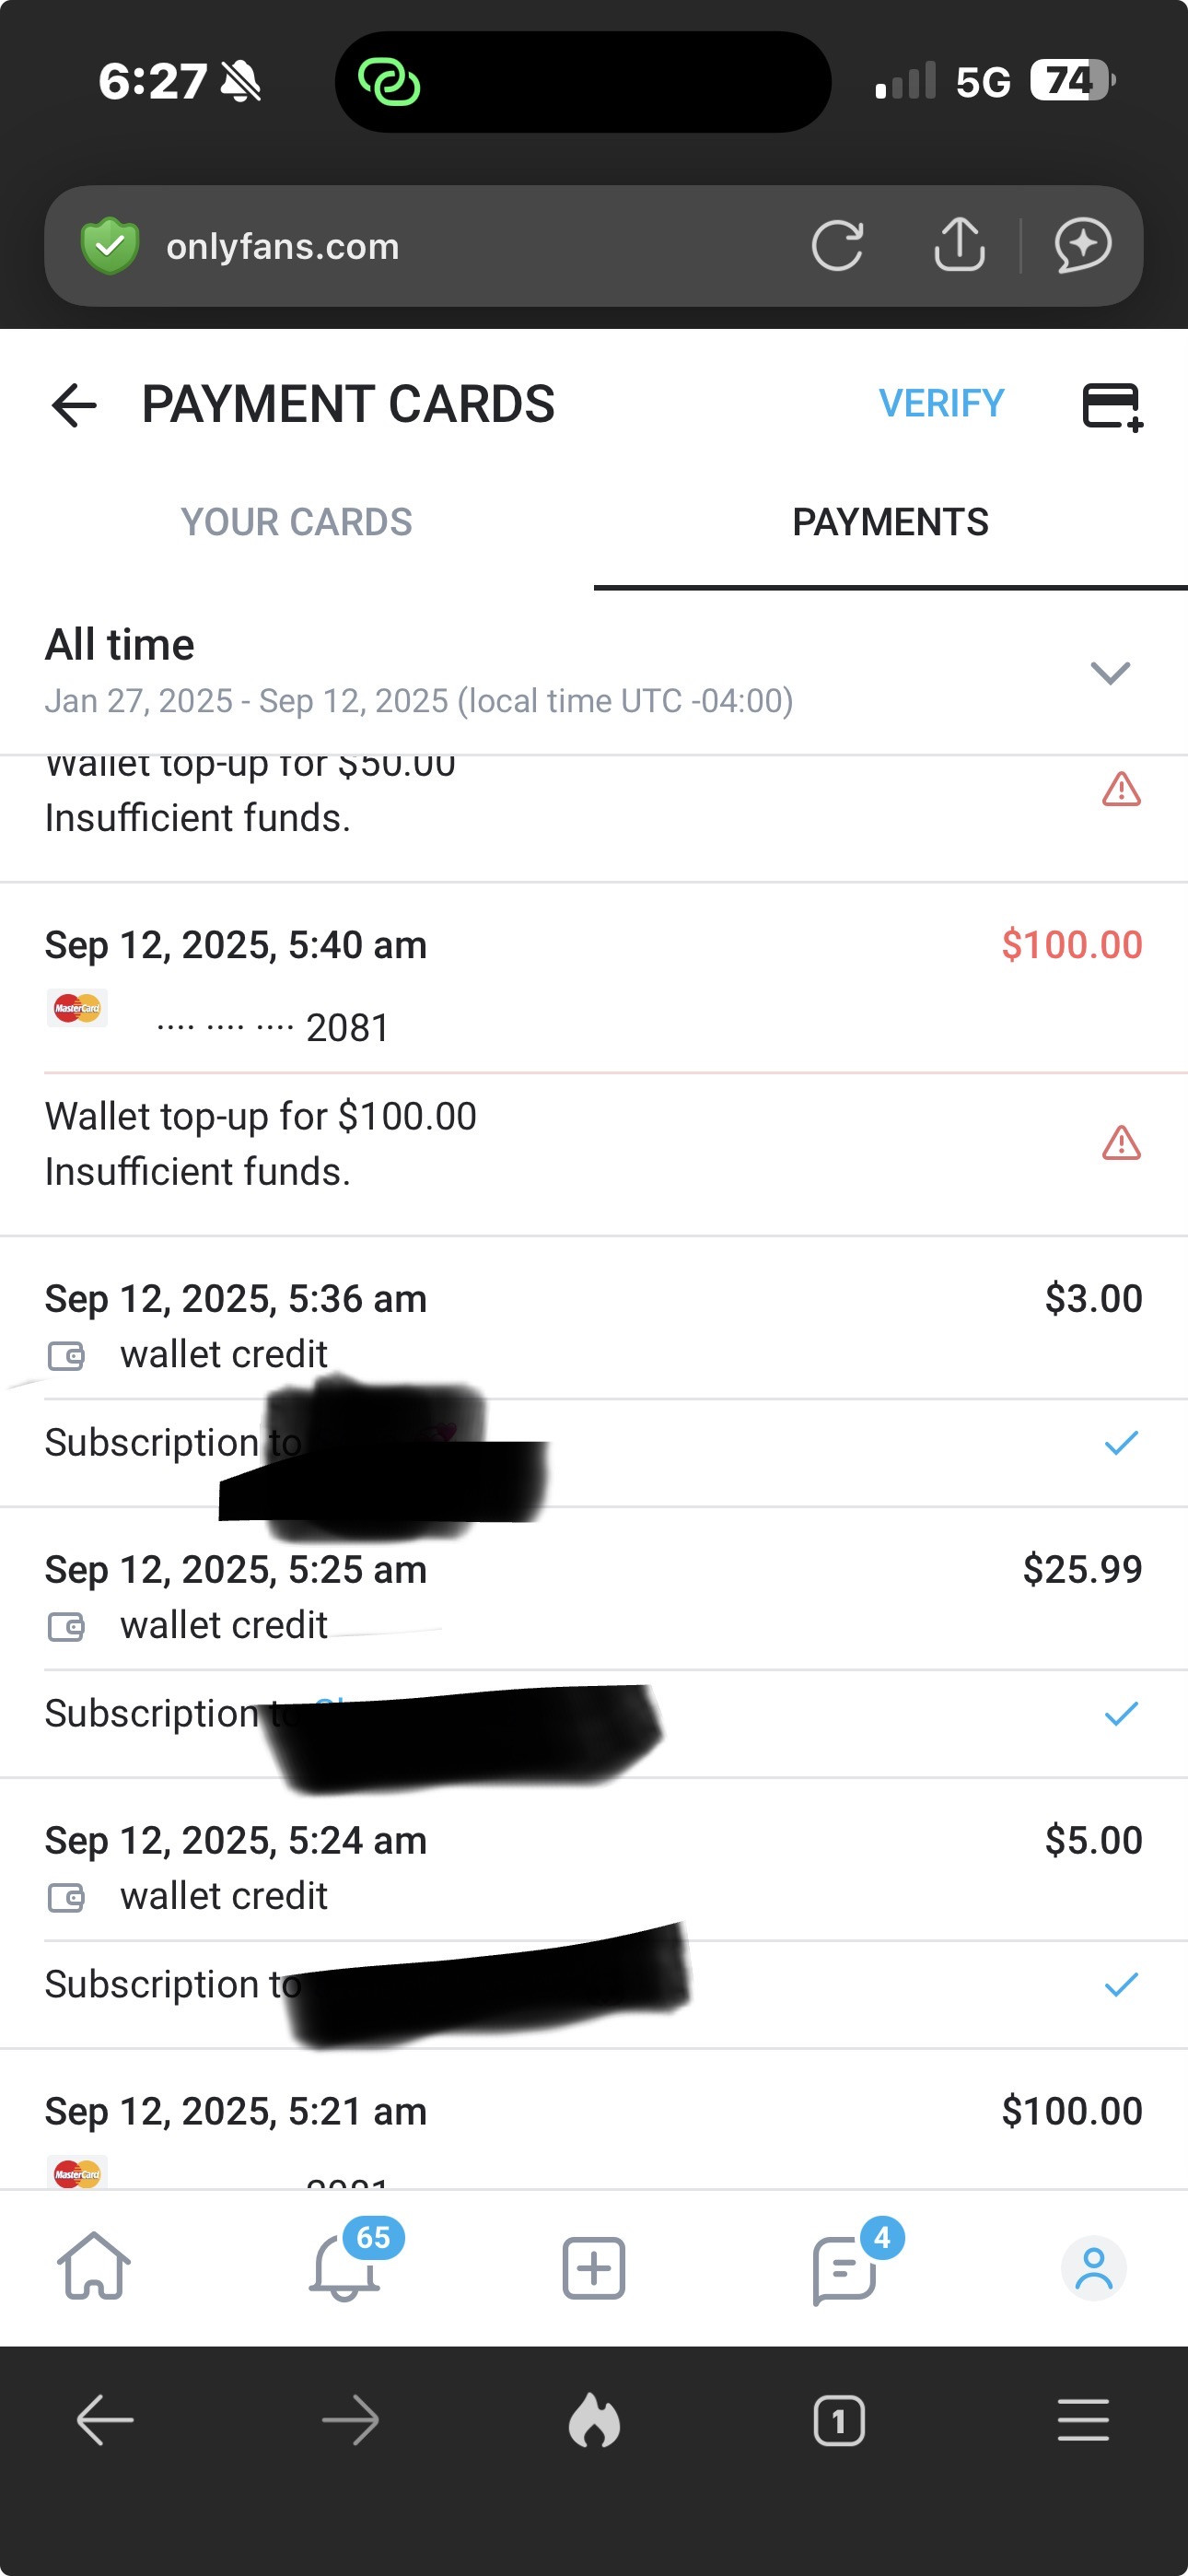1188x2576 pixels.
Task: Open the browser tab switcher
Action: tap(839, 2421)
